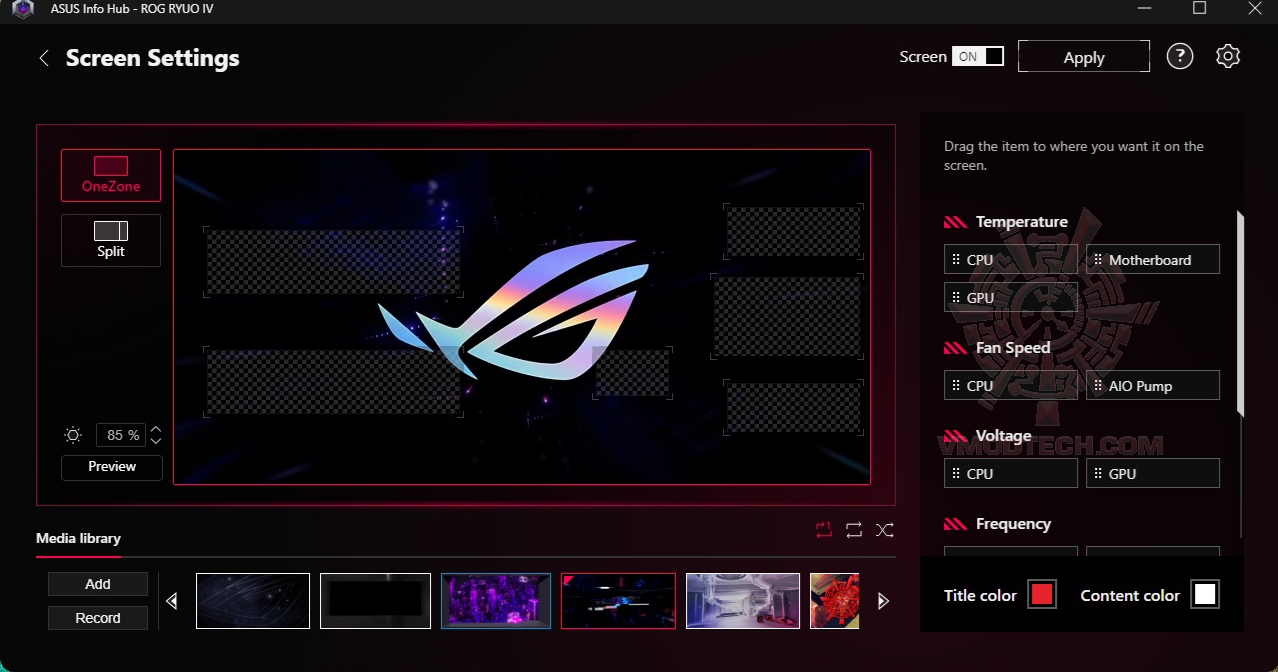Click the Frequency section heading
The width and height of the screenshot is (1278, 672).
tap(1013, 524)
